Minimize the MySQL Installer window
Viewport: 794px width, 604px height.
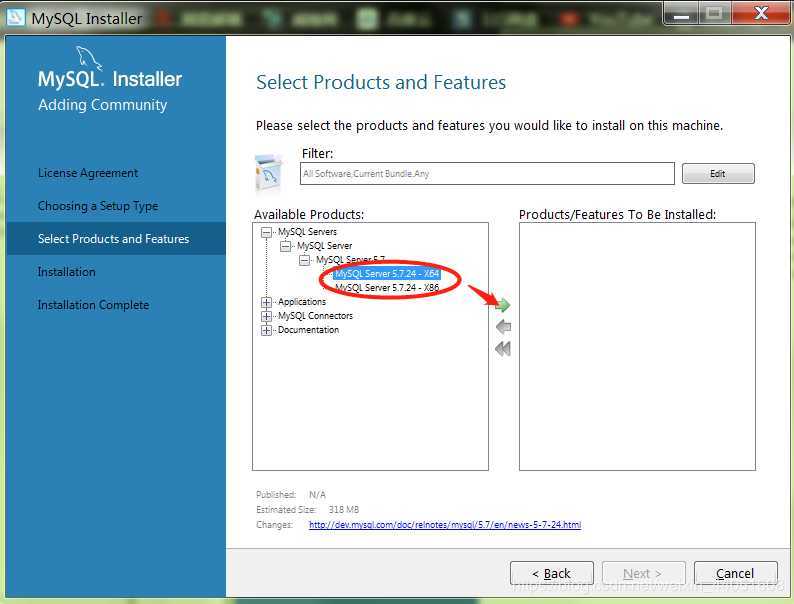681,14
